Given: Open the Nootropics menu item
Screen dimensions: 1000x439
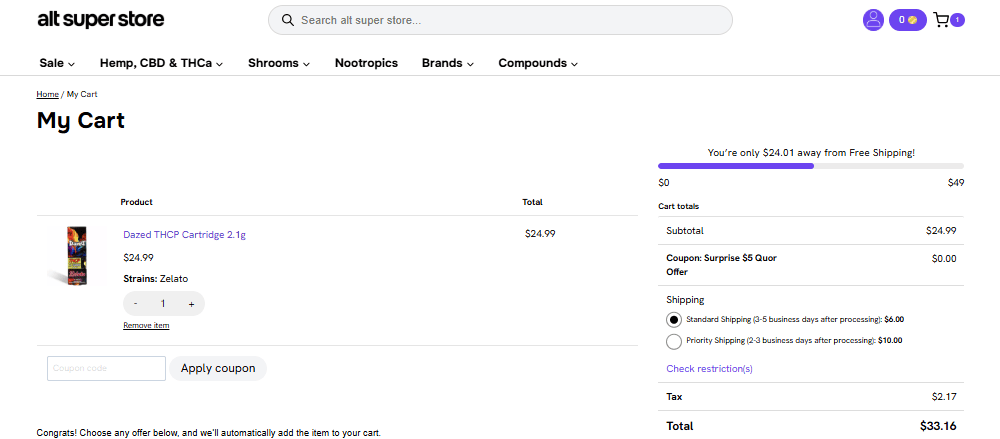Looking at the screenshot, I should point(366,63).
